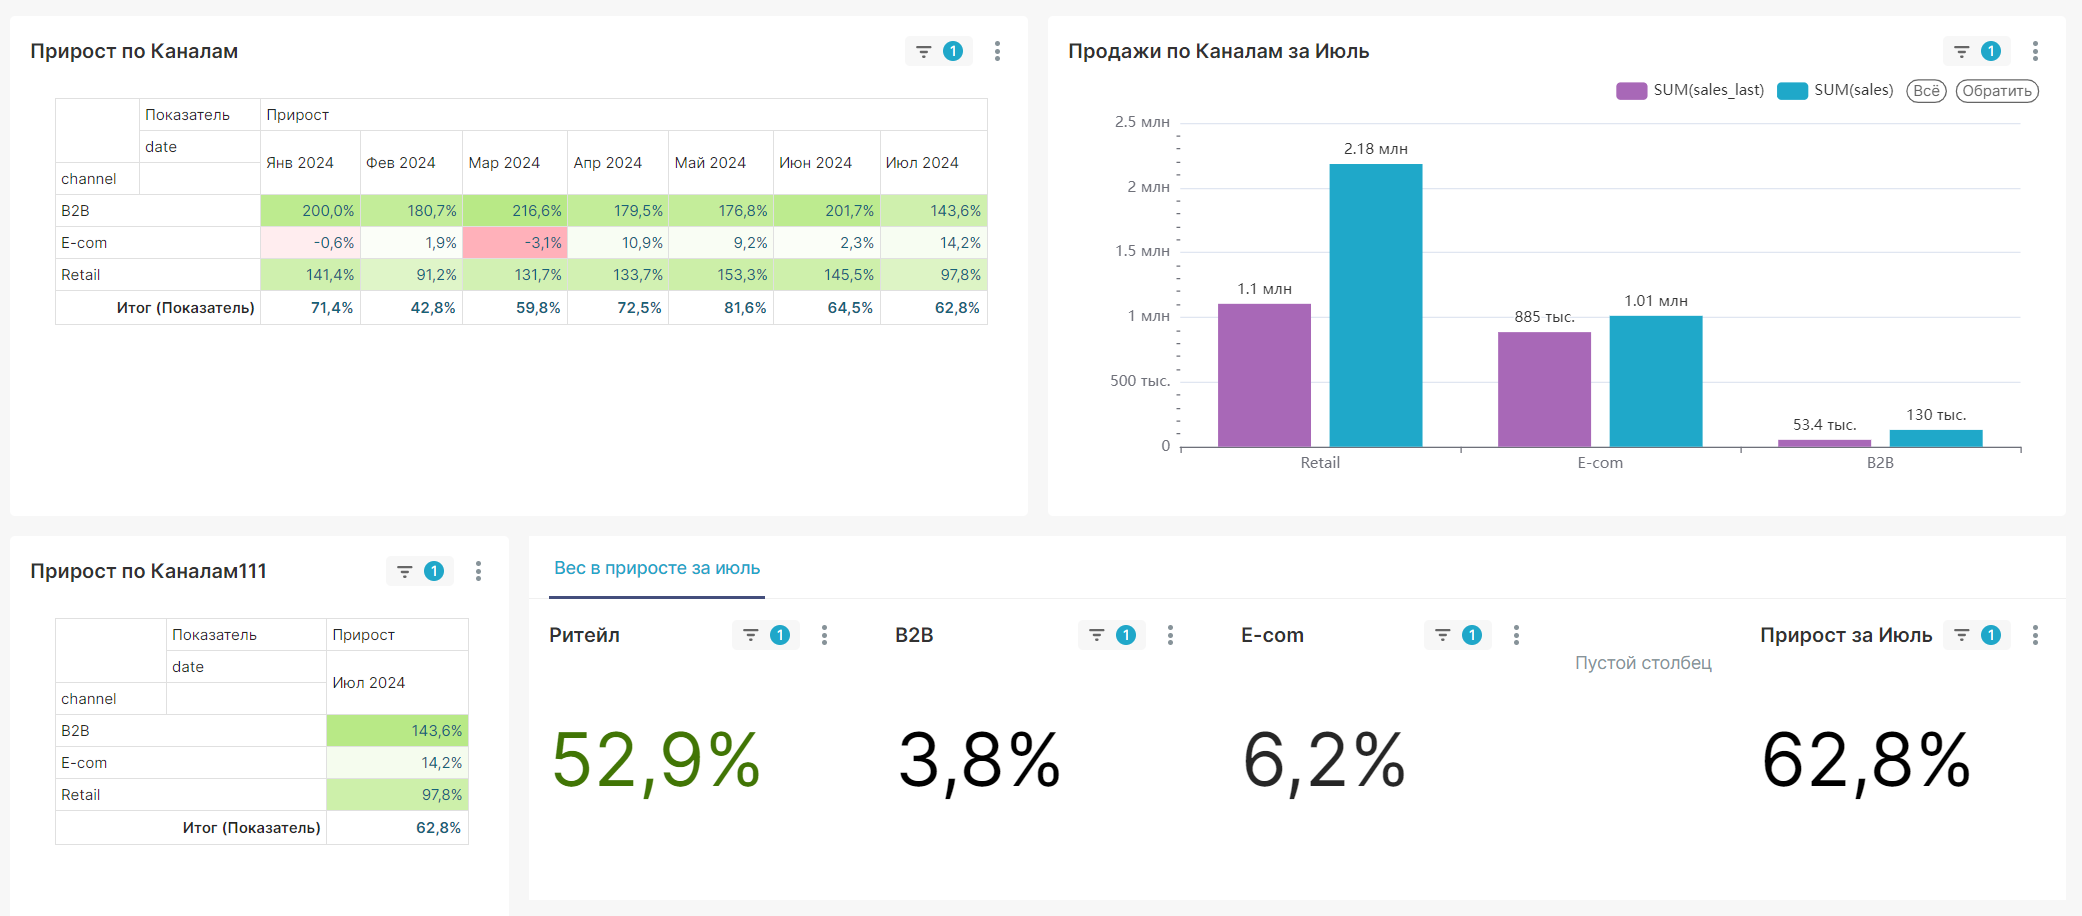This screenshot has height=916, width=2082.
Task: Open three-dot menu of Ритейл card
Action: click(824, 635)
